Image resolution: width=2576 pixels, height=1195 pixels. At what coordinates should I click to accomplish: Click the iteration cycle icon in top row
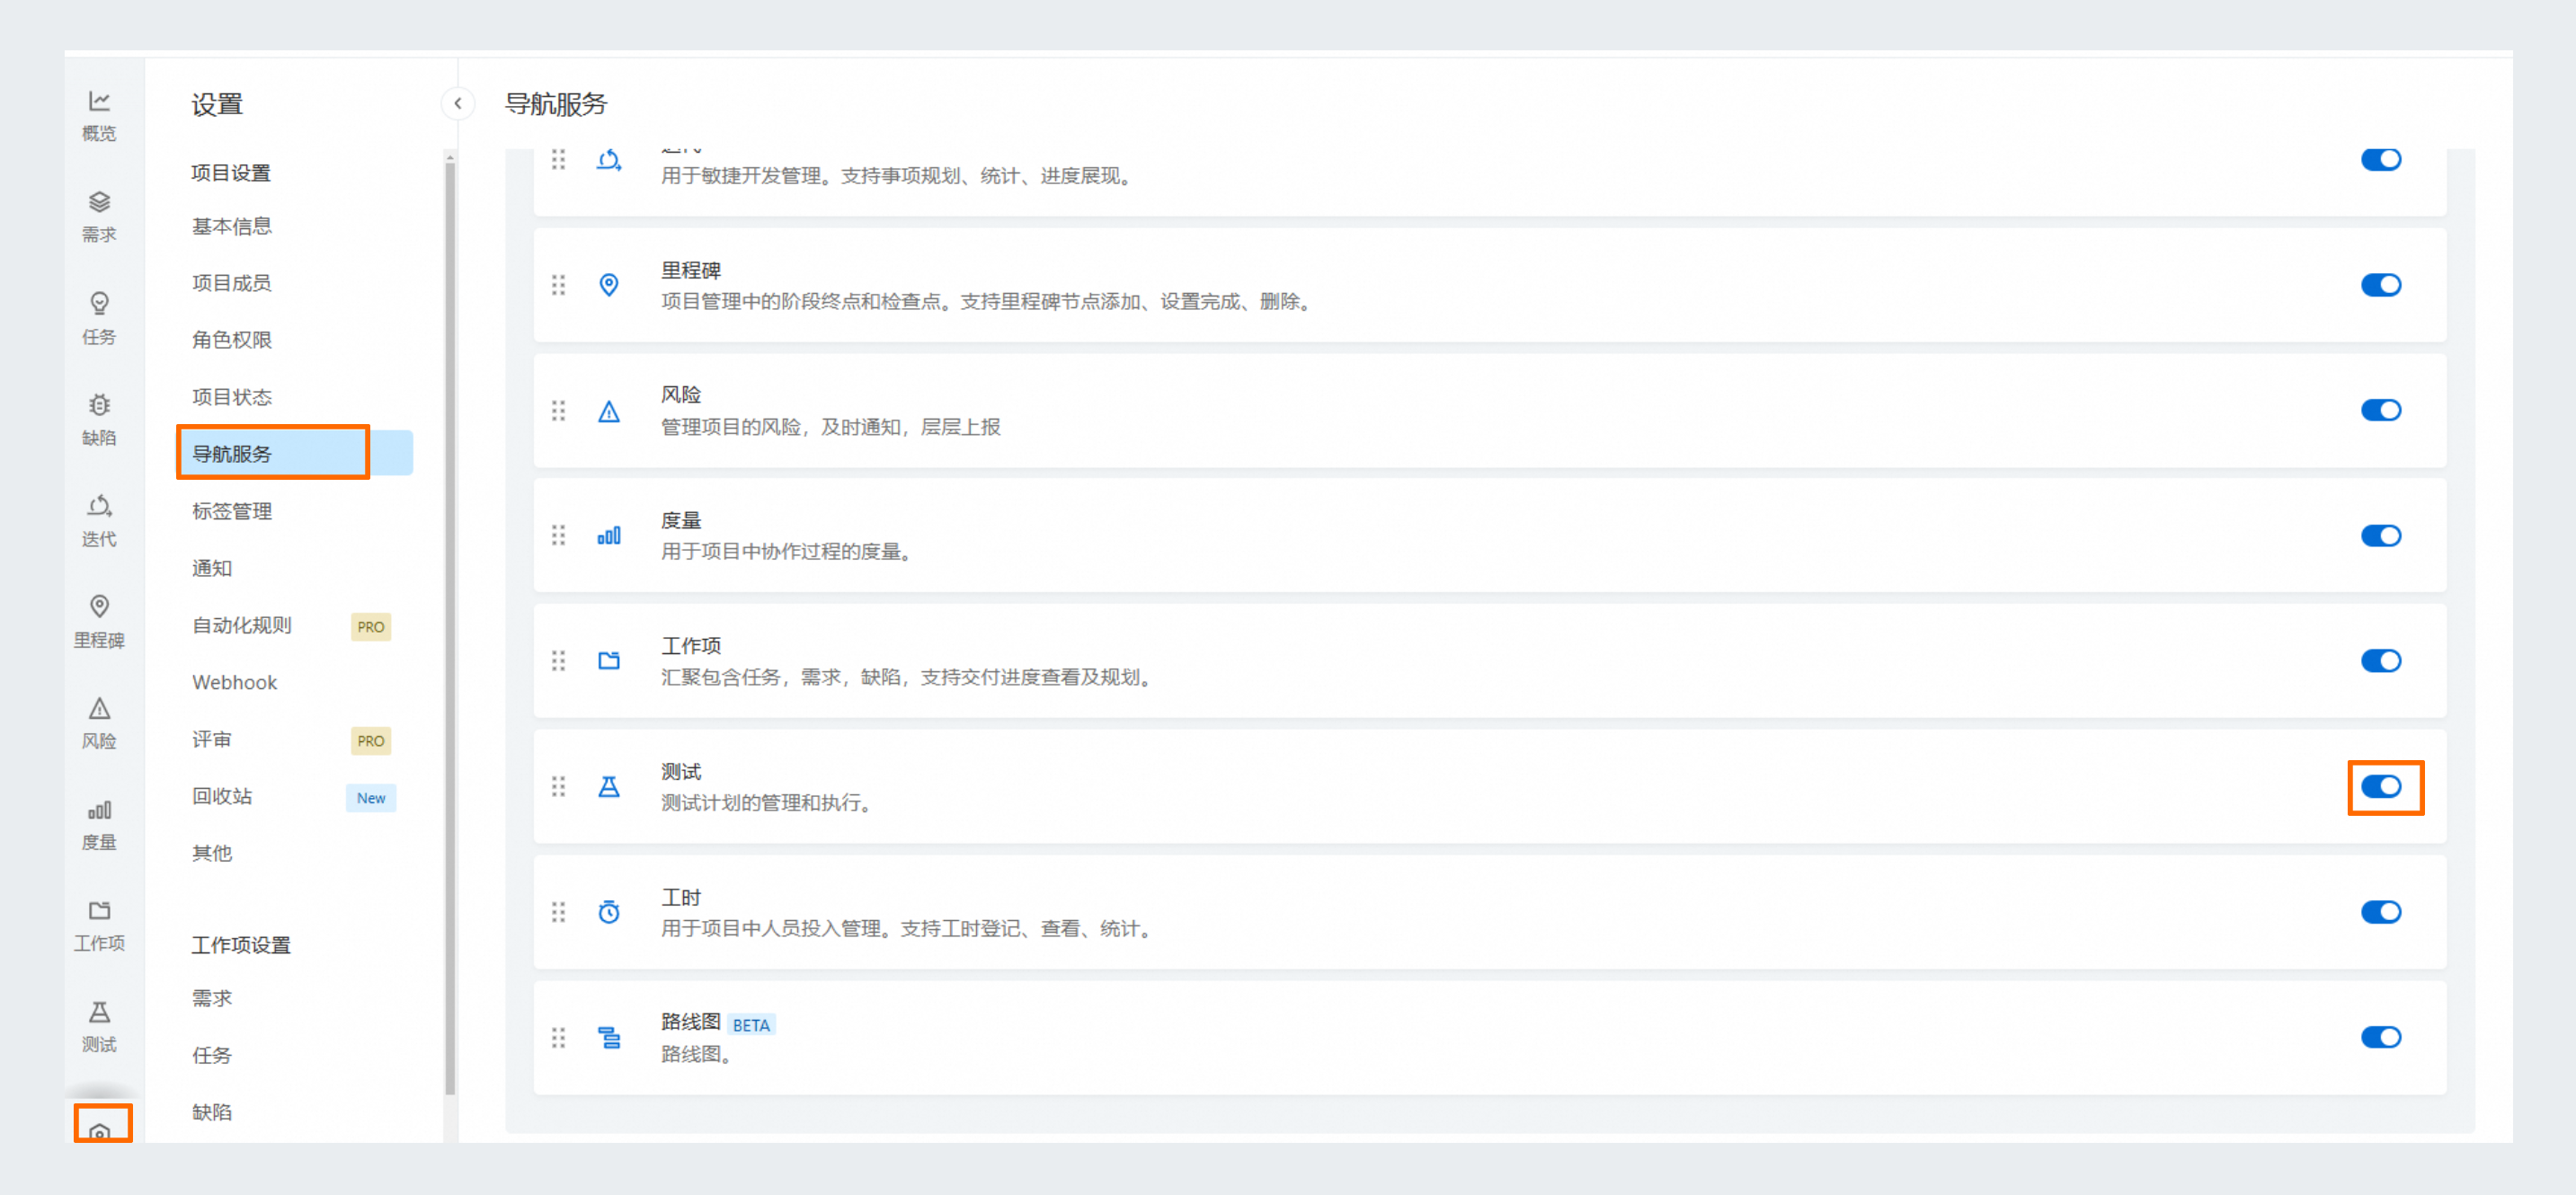tap(609, 160)
